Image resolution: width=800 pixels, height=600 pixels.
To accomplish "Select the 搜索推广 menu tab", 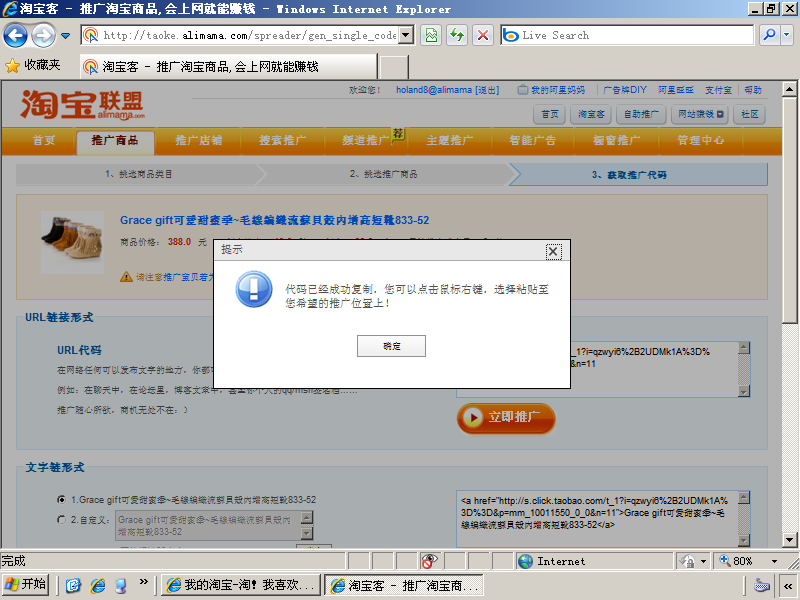I will coord(282,140).
